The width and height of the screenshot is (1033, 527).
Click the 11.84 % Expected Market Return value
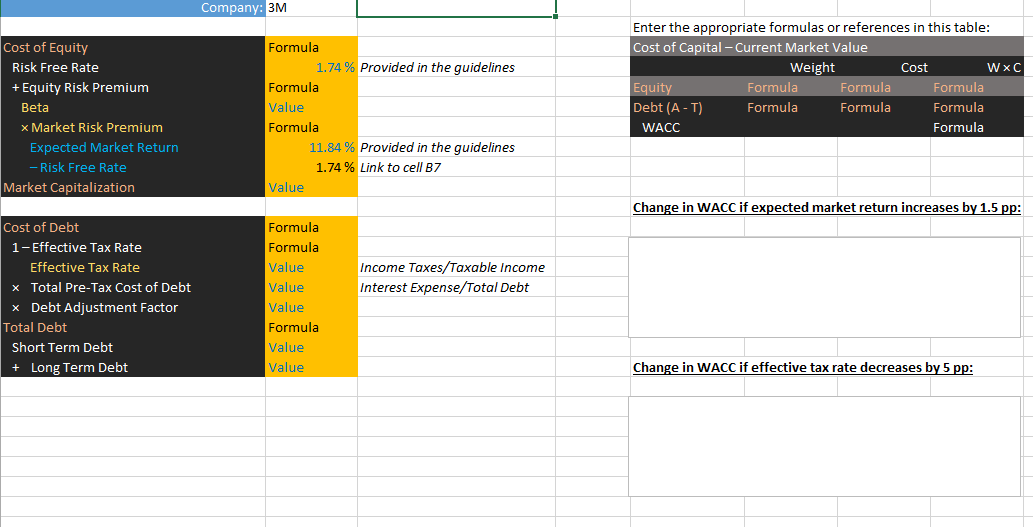pyautogui.click(x=311, y=148)
